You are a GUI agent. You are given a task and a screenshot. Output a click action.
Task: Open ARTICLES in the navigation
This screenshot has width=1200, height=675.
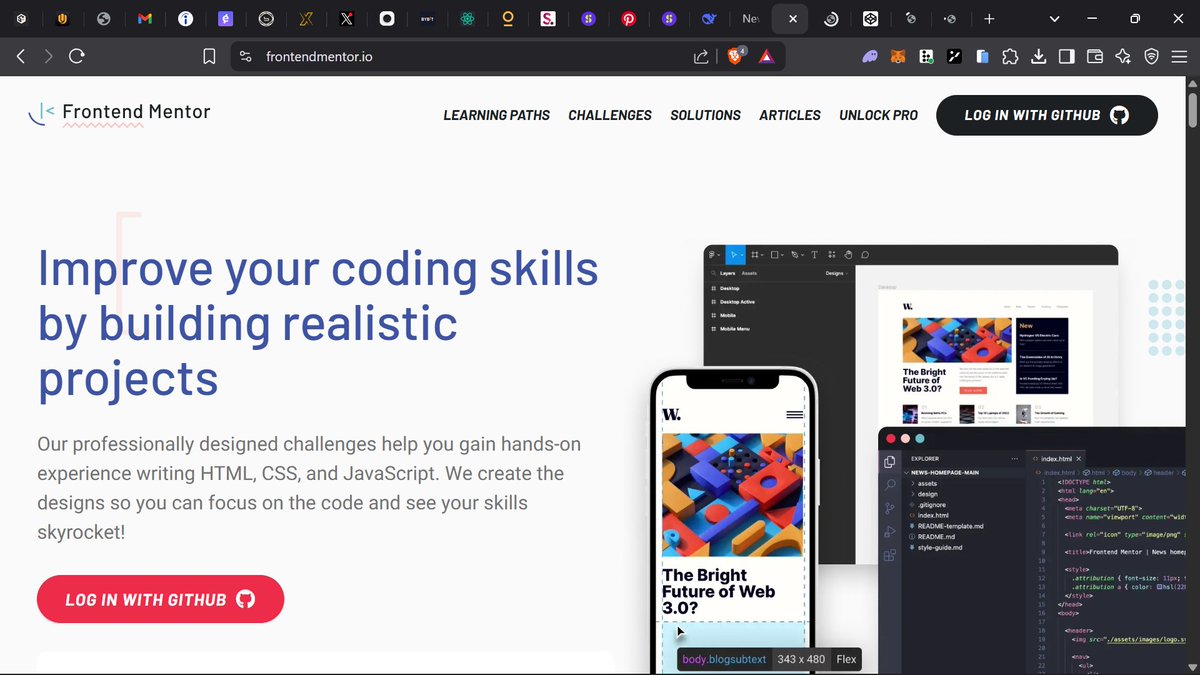(x=790, y=115)
